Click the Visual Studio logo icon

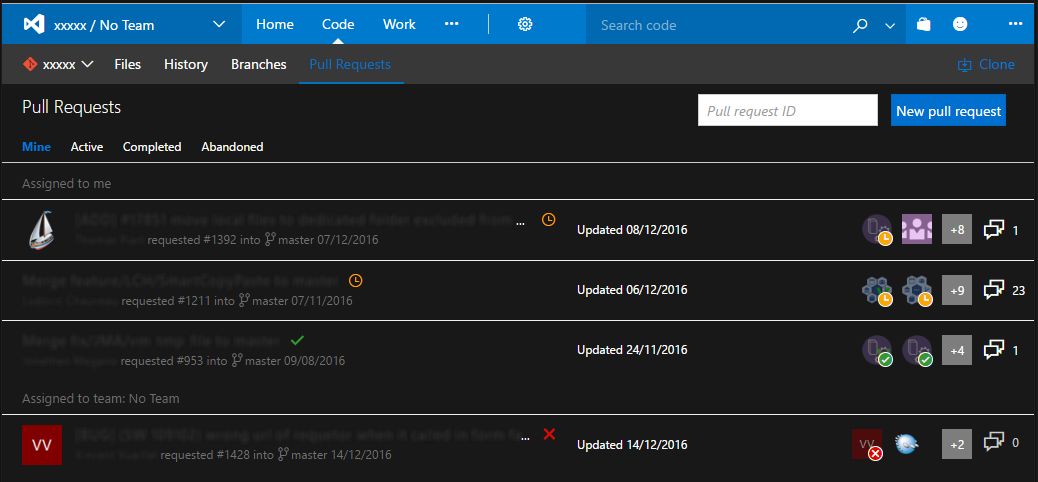34,25
